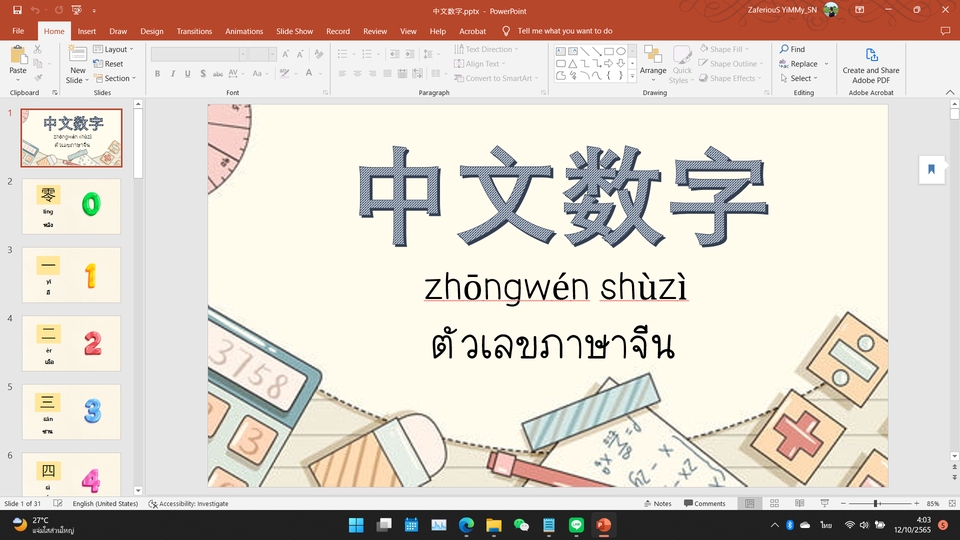Image resolution: width=960 pixels, height=540 pixels.
Task: Collapse the ribbon arrow
Action: 950,92
